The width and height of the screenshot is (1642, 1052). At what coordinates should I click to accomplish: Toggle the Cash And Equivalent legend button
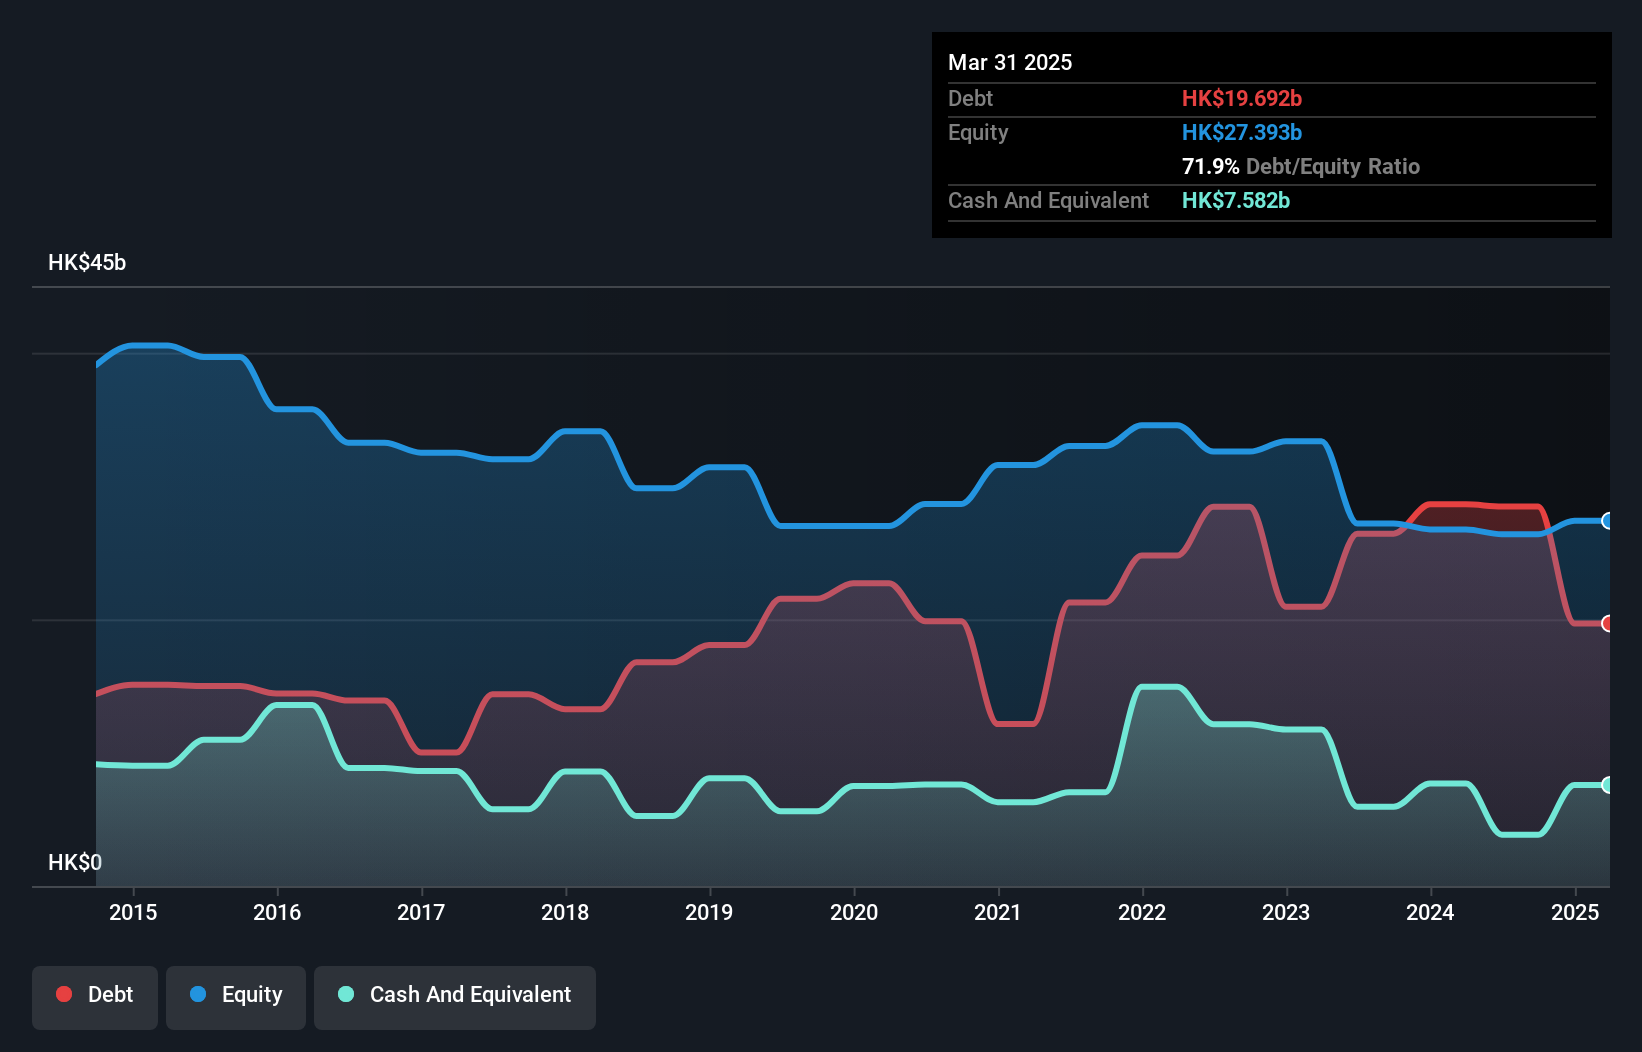coord(455,997)
